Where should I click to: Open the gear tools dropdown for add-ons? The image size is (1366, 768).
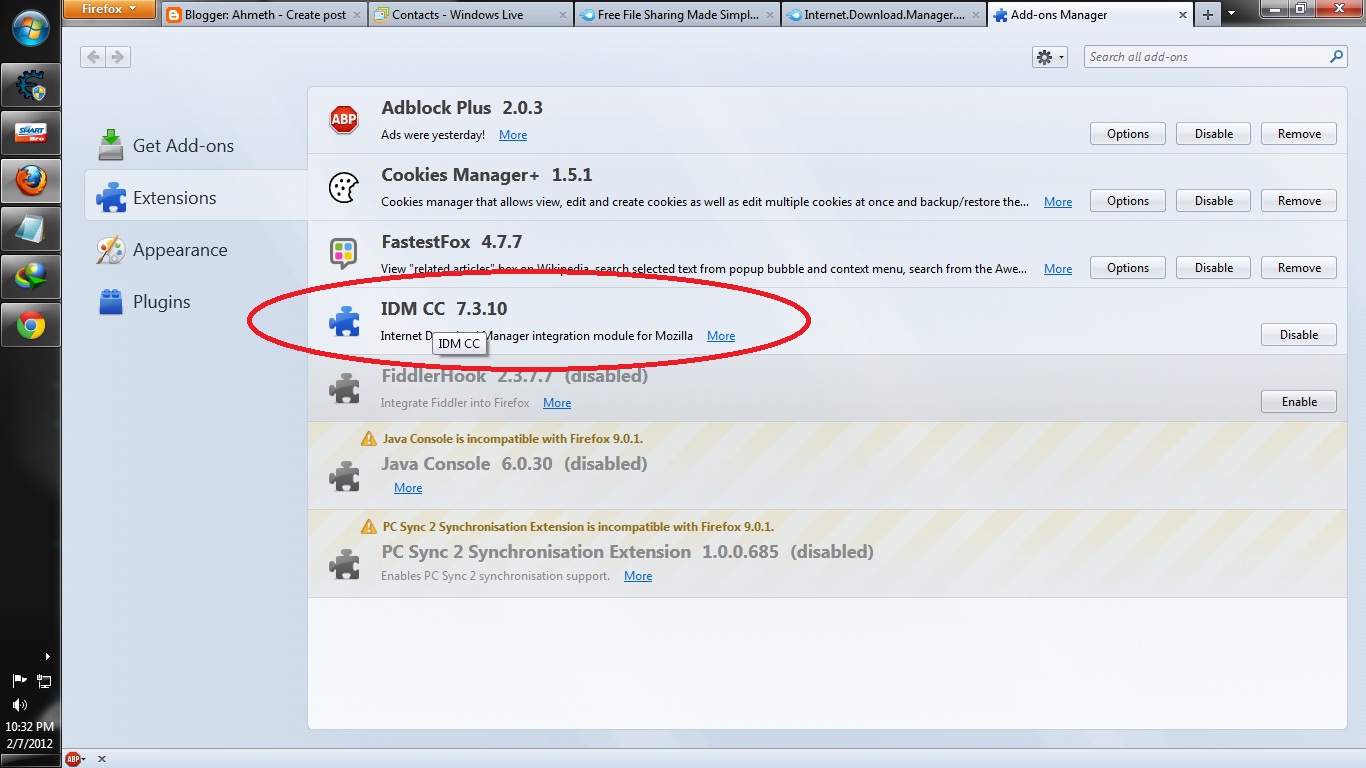click(1050, 57)
